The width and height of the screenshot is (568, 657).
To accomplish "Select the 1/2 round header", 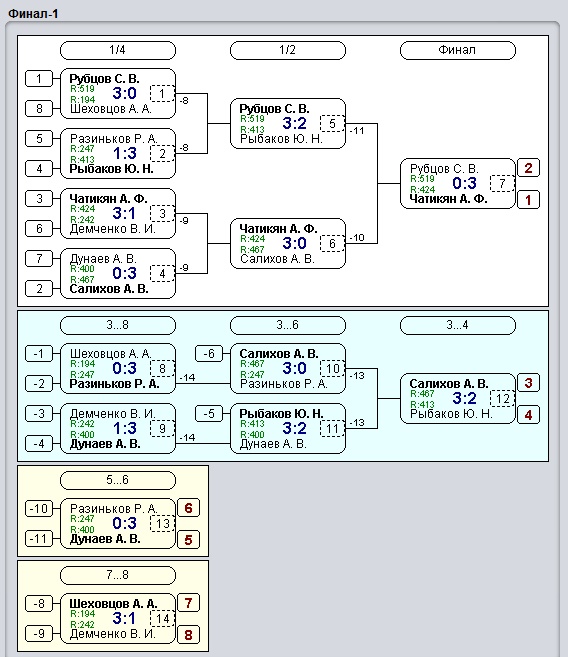I will point(288,50).
